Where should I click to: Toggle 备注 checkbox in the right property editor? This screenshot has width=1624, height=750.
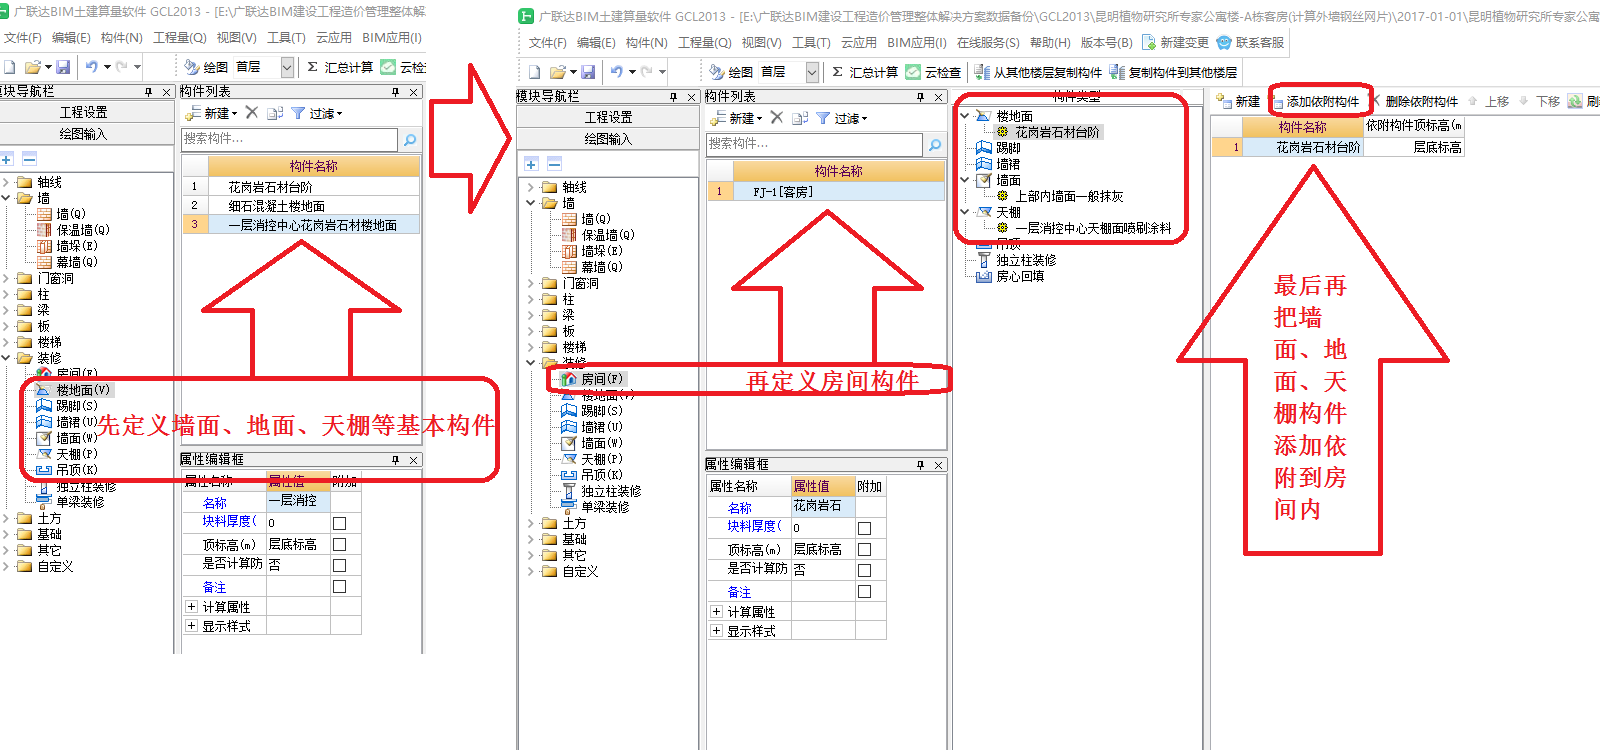pos(864,592)
